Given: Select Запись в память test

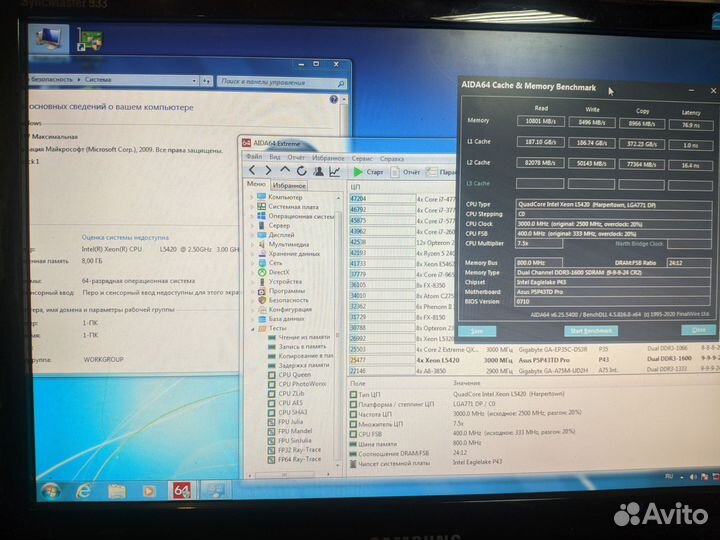Looking at the screenshot, I should pos(303,347).
